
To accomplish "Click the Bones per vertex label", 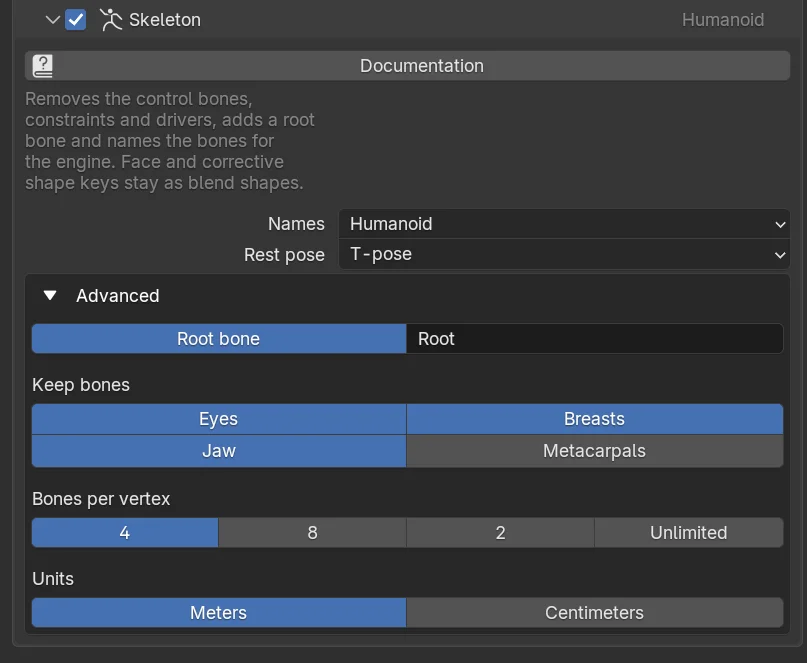I will click(101, 499).
